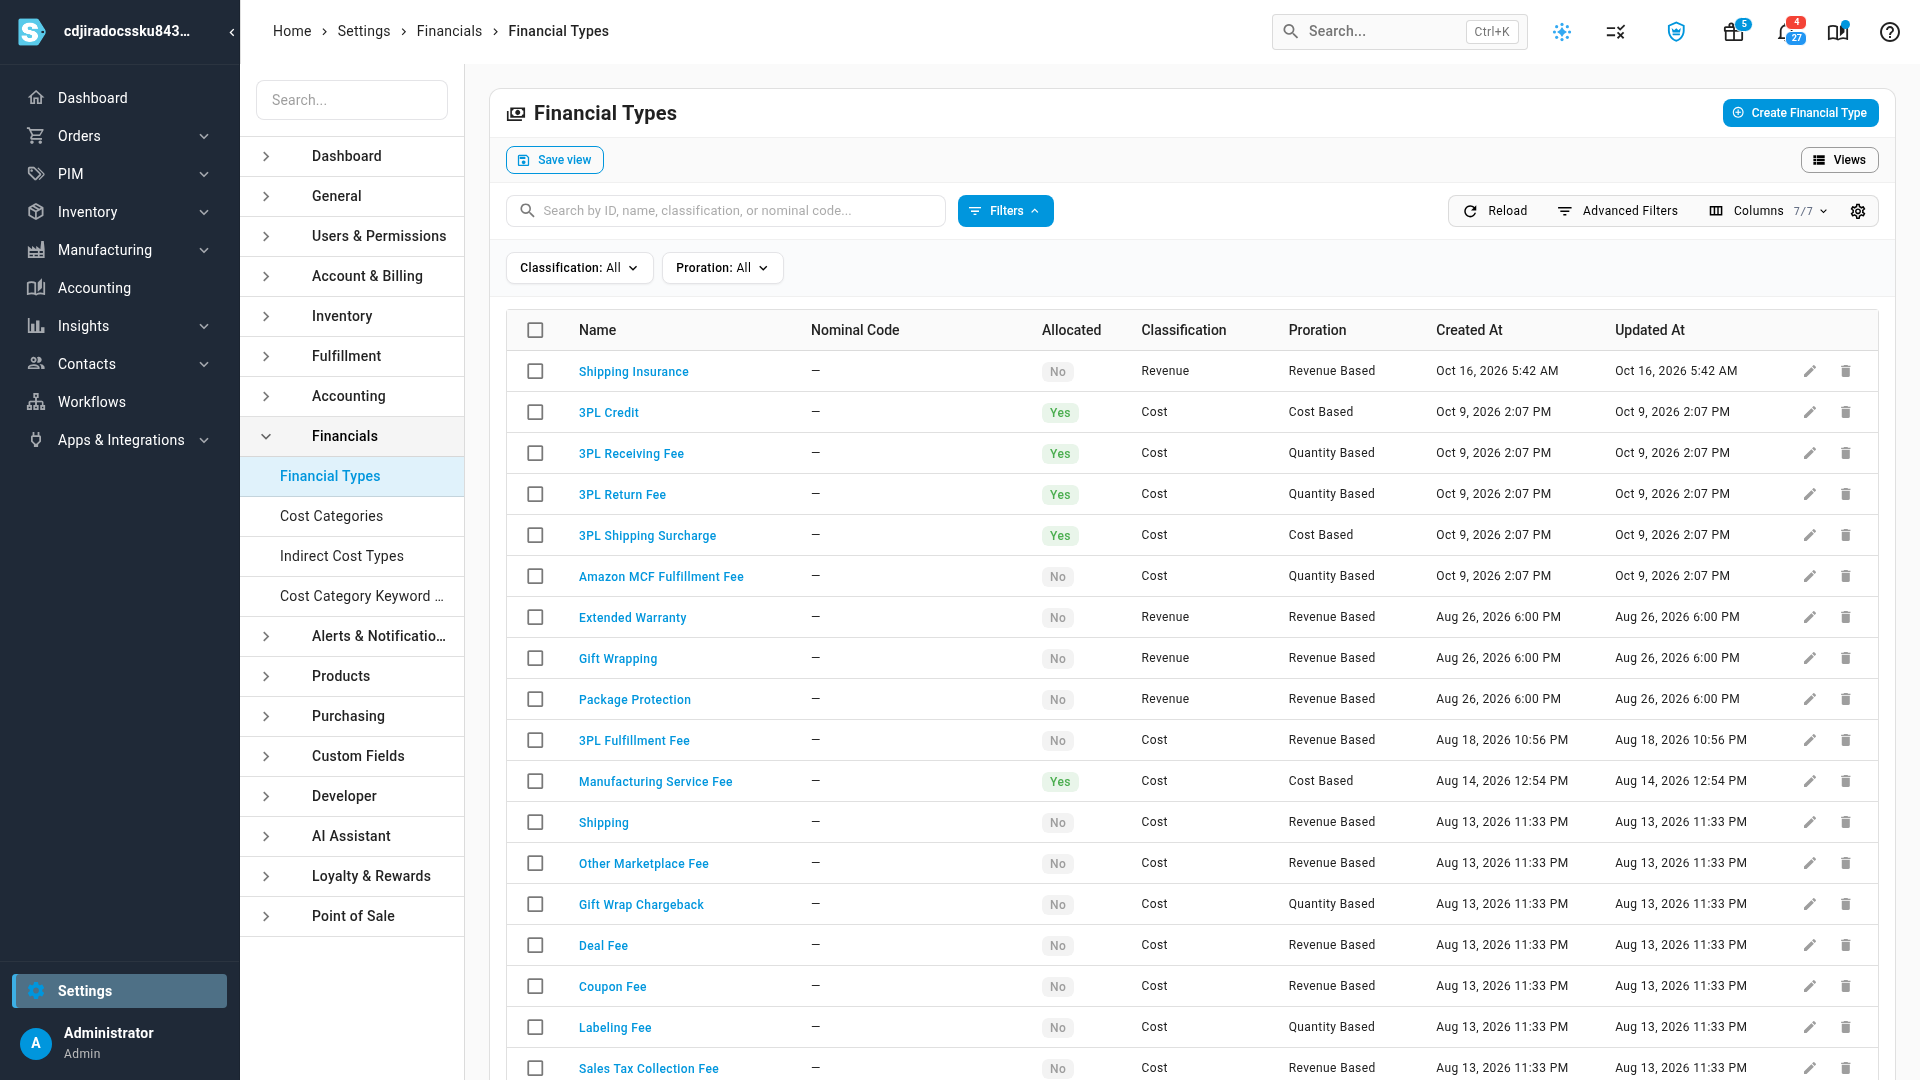The image size is (1920, 1080).
Task: Expand the Orders menu in sidebar
Action: [x=120, y=136]
